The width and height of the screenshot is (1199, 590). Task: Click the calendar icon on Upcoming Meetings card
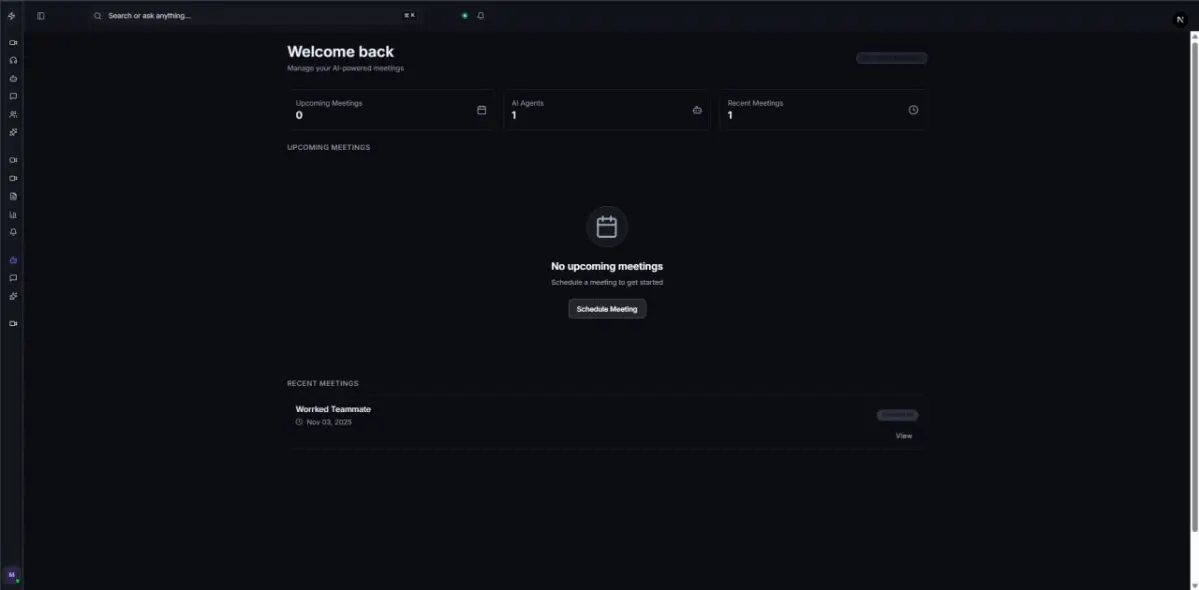(x=481, y=110)
